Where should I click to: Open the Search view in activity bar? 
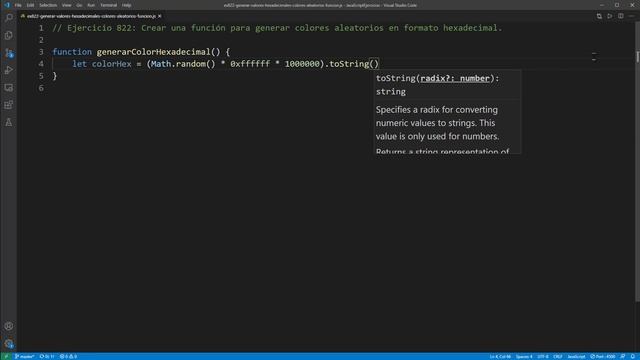tap(9, 18)
